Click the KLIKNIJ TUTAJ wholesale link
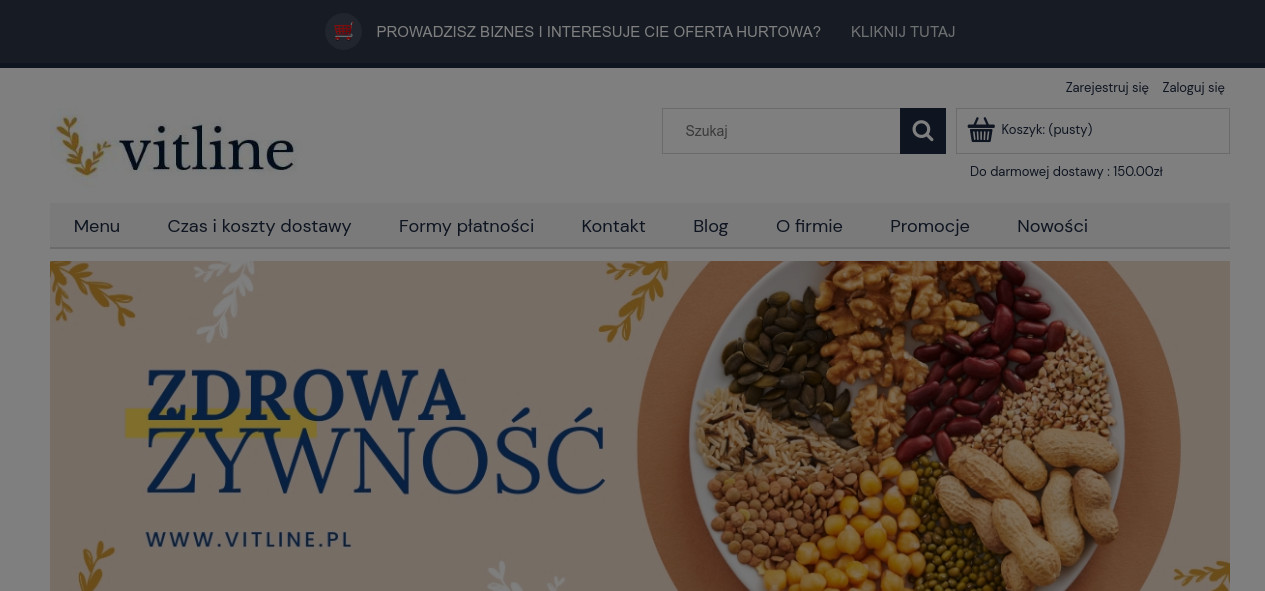The image size is (1265, 591). click(903, 32)
